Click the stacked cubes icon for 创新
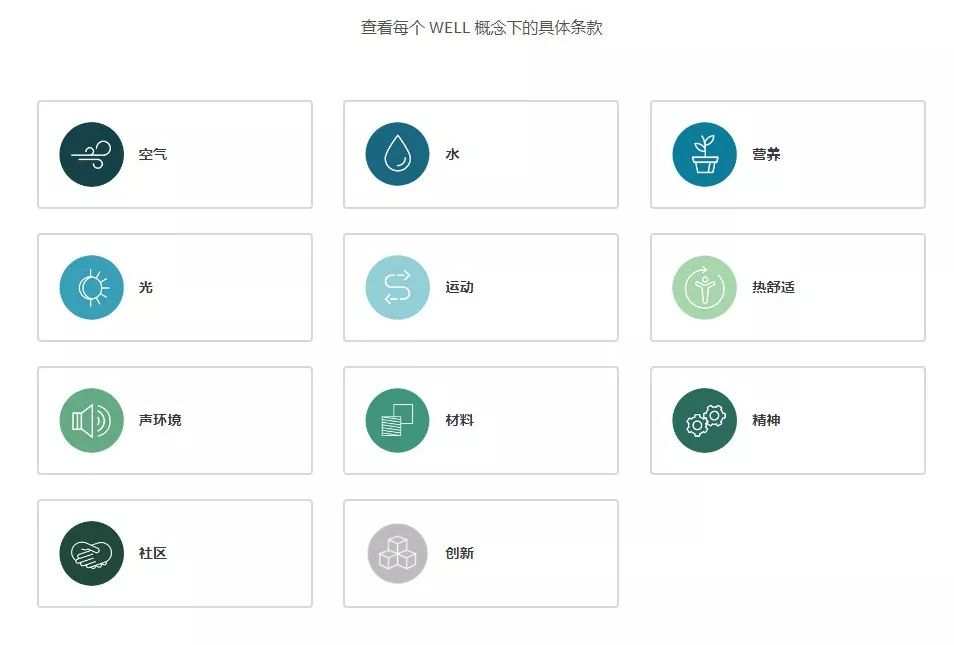The image size is (954, 645). (x=397, y=553)
